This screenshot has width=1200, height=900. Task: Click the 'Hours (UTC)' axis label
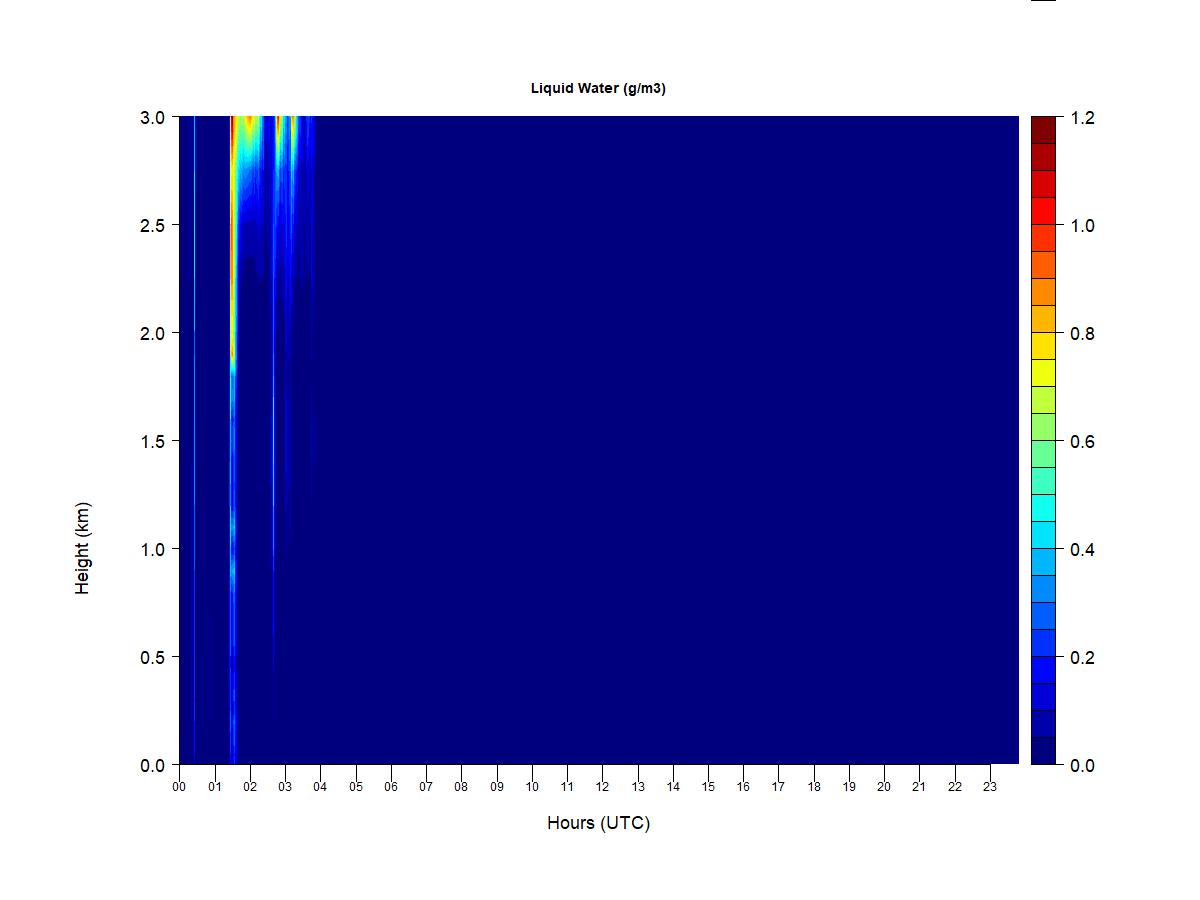[x=598, y=823]
